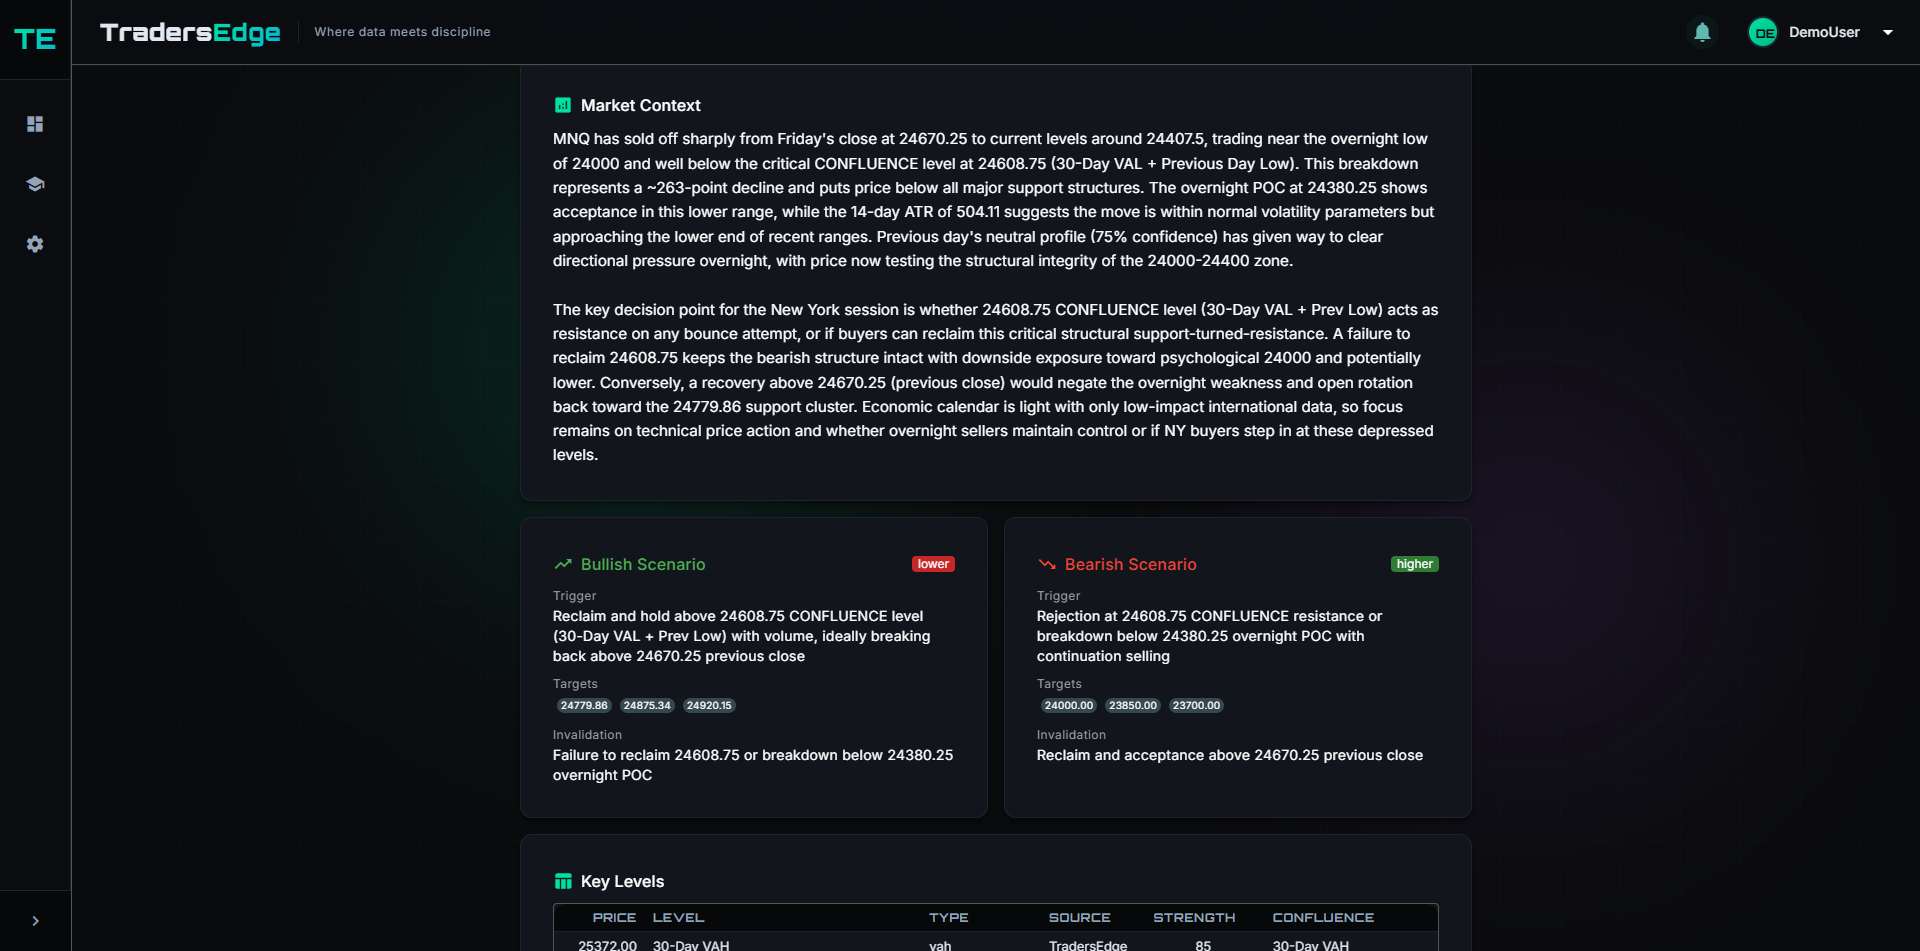The height and width of the screenshot is (951, 1920).
Task: Open the DemoUser account dropdown arrow
Action: point(1888,32)
